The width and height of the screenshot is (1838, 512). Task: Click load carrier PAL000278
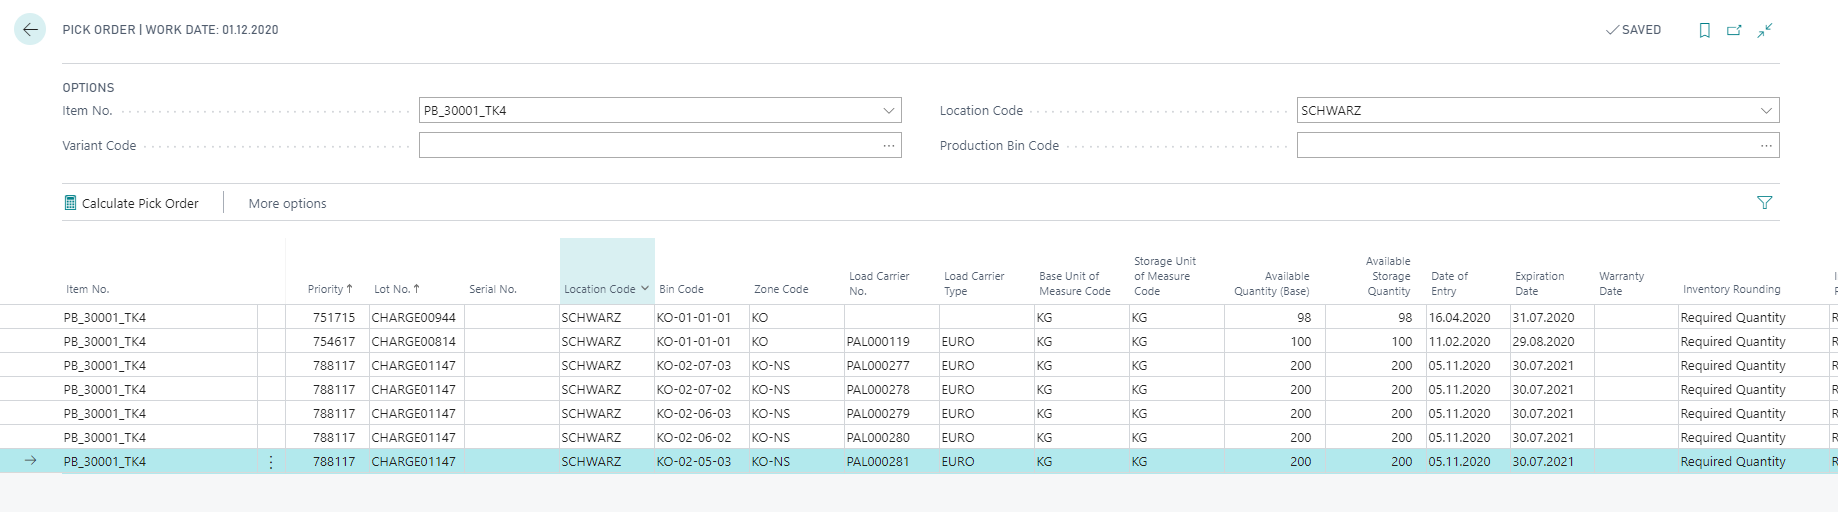click(878, 390)
